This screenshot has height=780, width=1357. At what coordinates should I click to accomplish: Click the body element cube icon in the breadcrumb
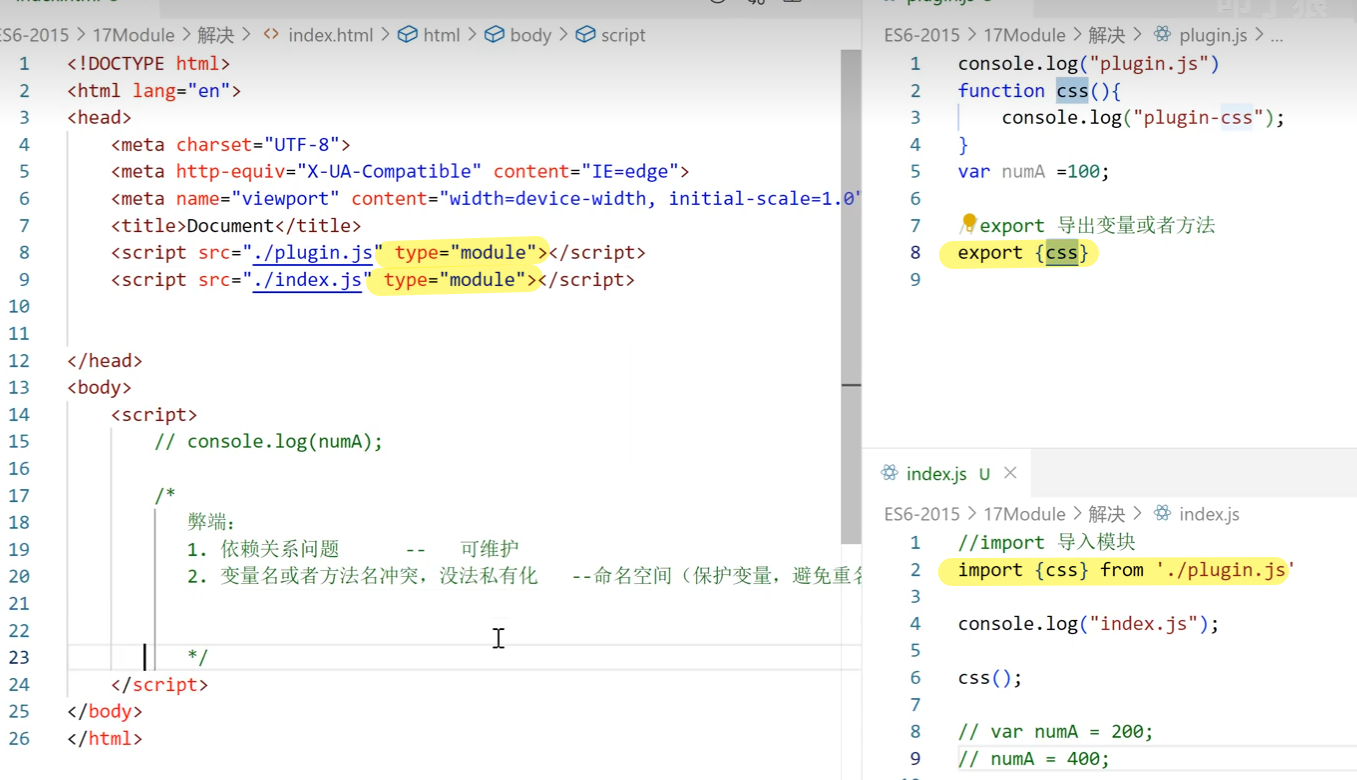click(494, 35)
